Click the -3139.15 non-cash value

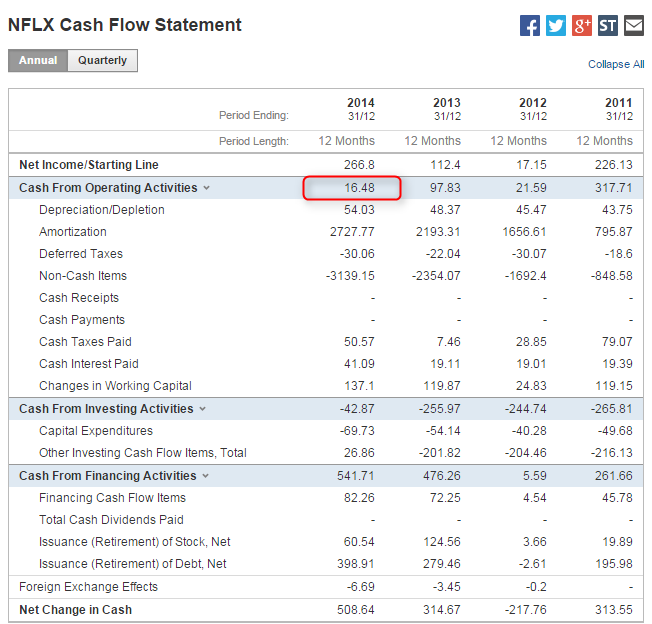click(x=350, y=276)
